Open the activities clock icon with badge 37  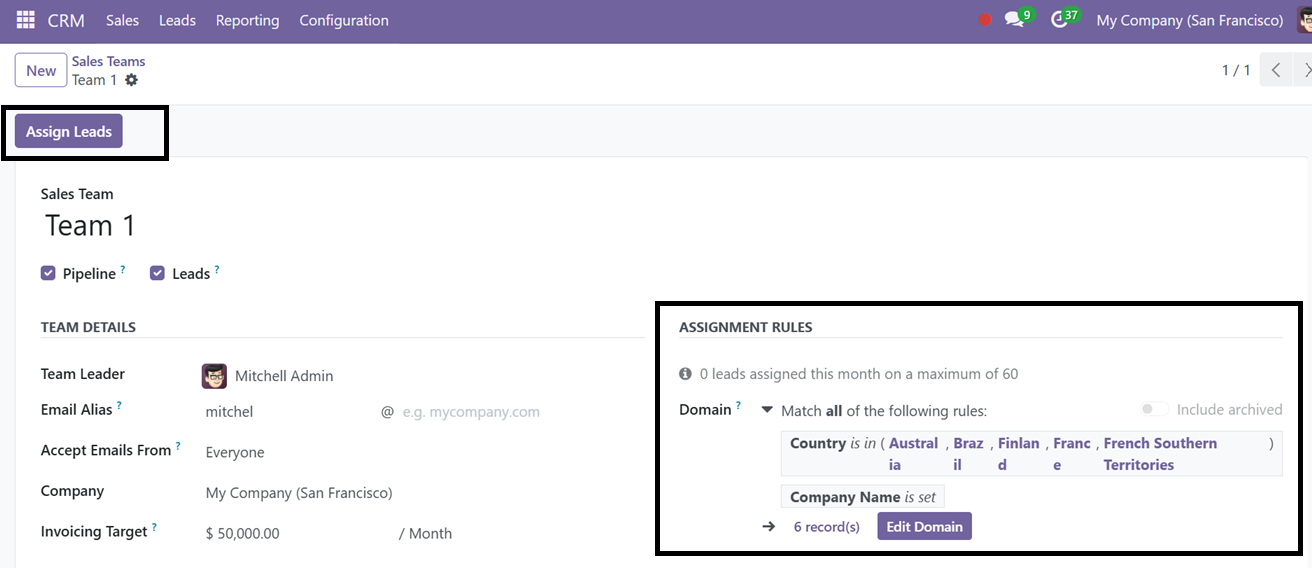point(1060,20)
